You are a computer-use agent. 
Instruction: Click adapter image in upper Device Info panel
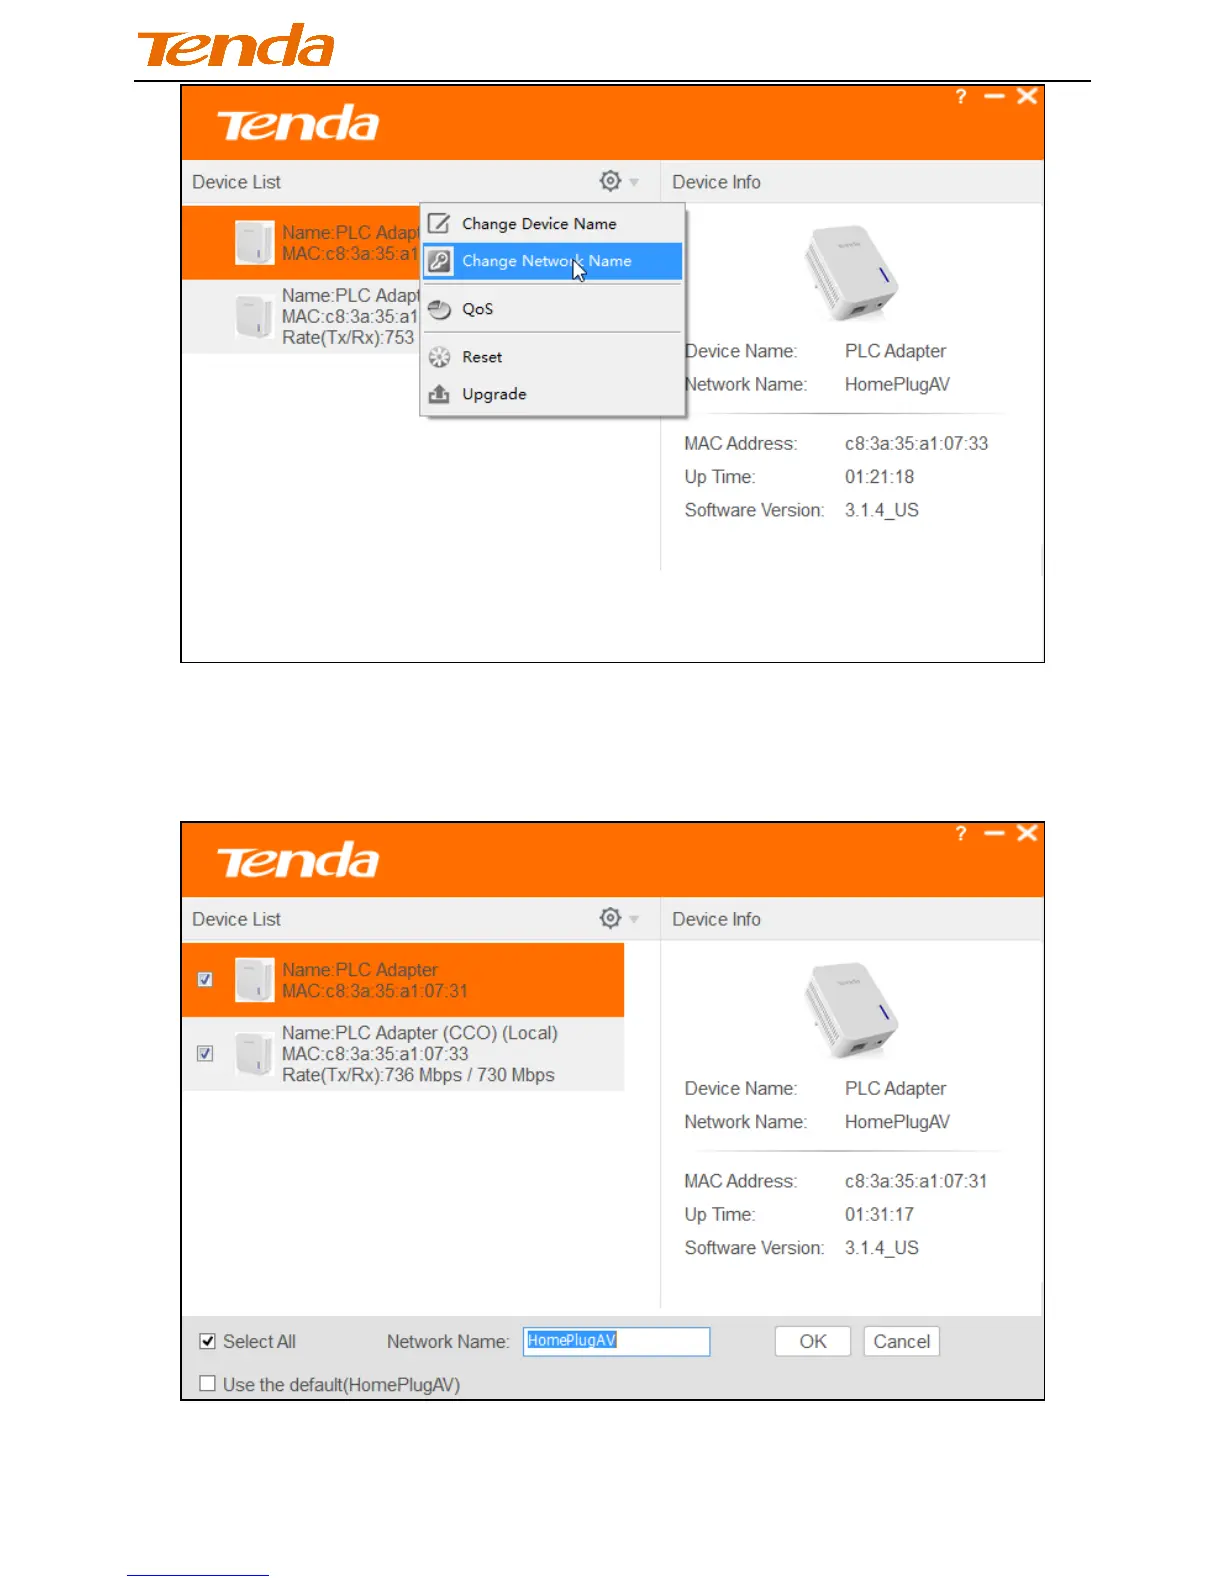point(851,273)
